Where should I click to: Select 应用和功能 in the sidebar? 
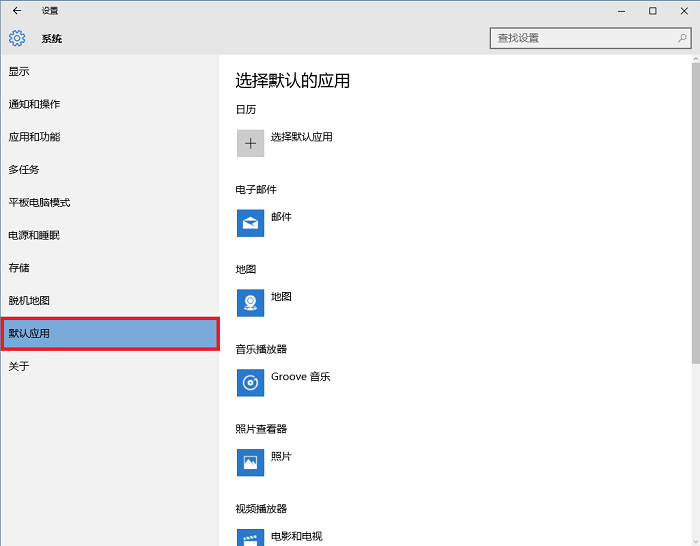[34, 137]
